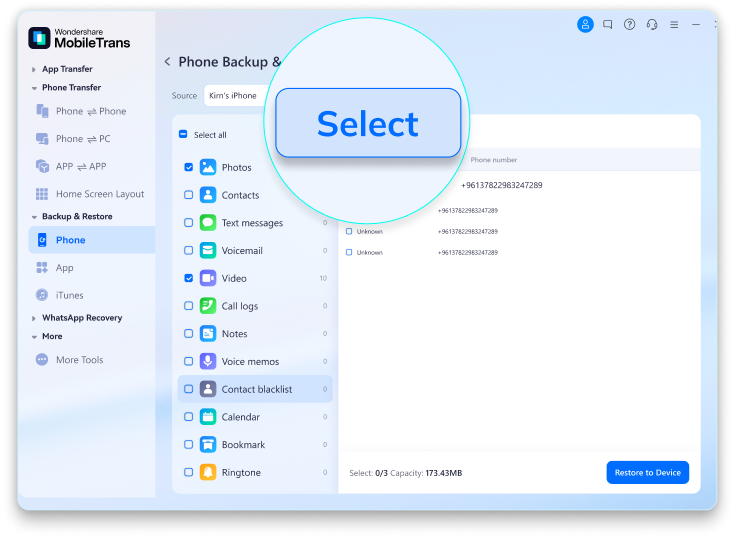This screenshot has height=539, width=735.
Task: Open the hamburger menu icon
Action: click(674, 25)
